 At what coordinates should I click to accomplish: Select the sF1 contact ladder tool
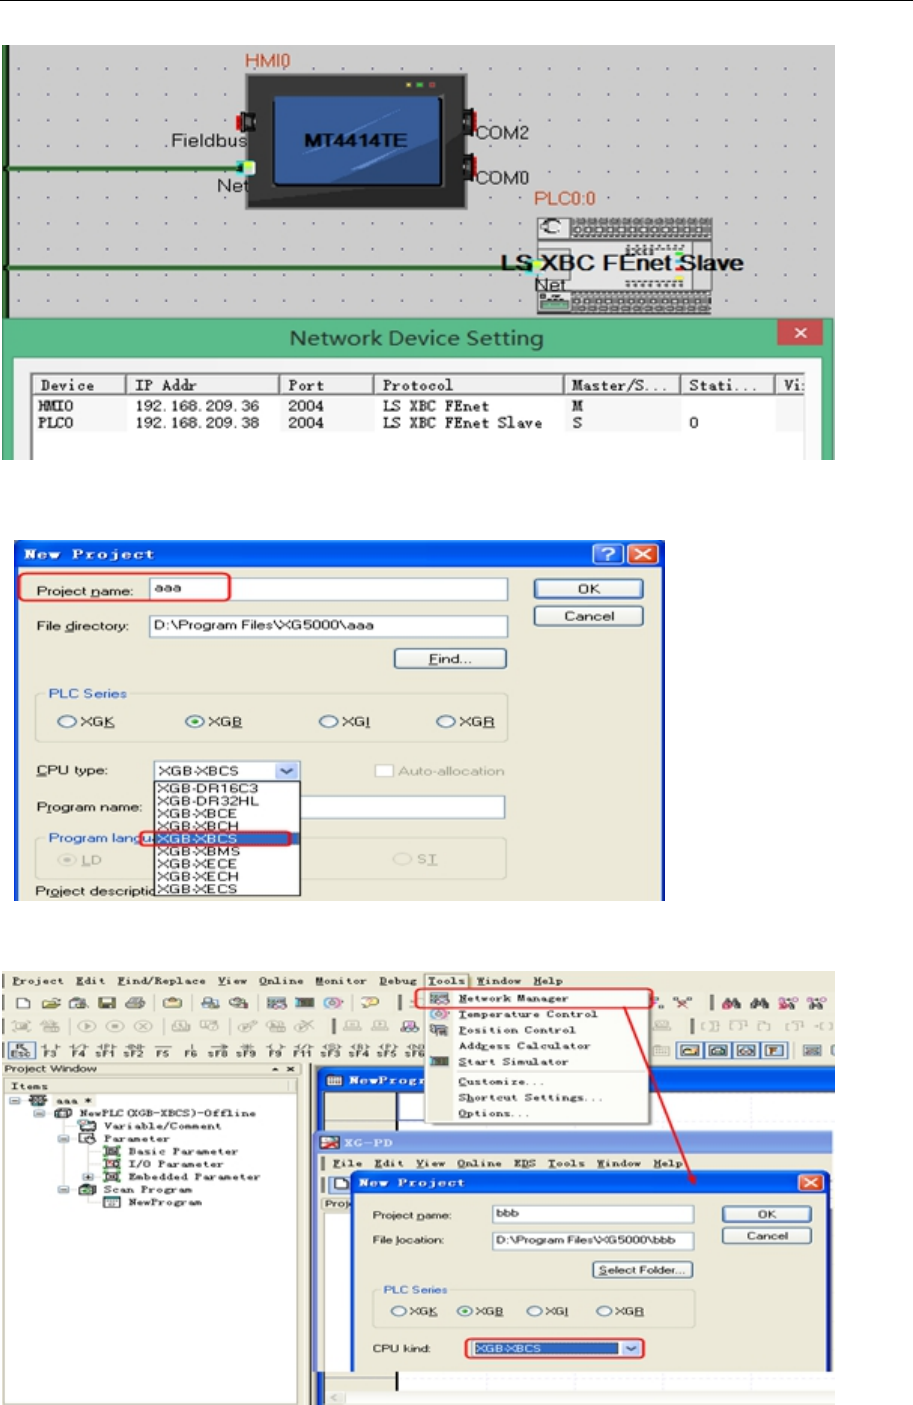[104, 1050]
